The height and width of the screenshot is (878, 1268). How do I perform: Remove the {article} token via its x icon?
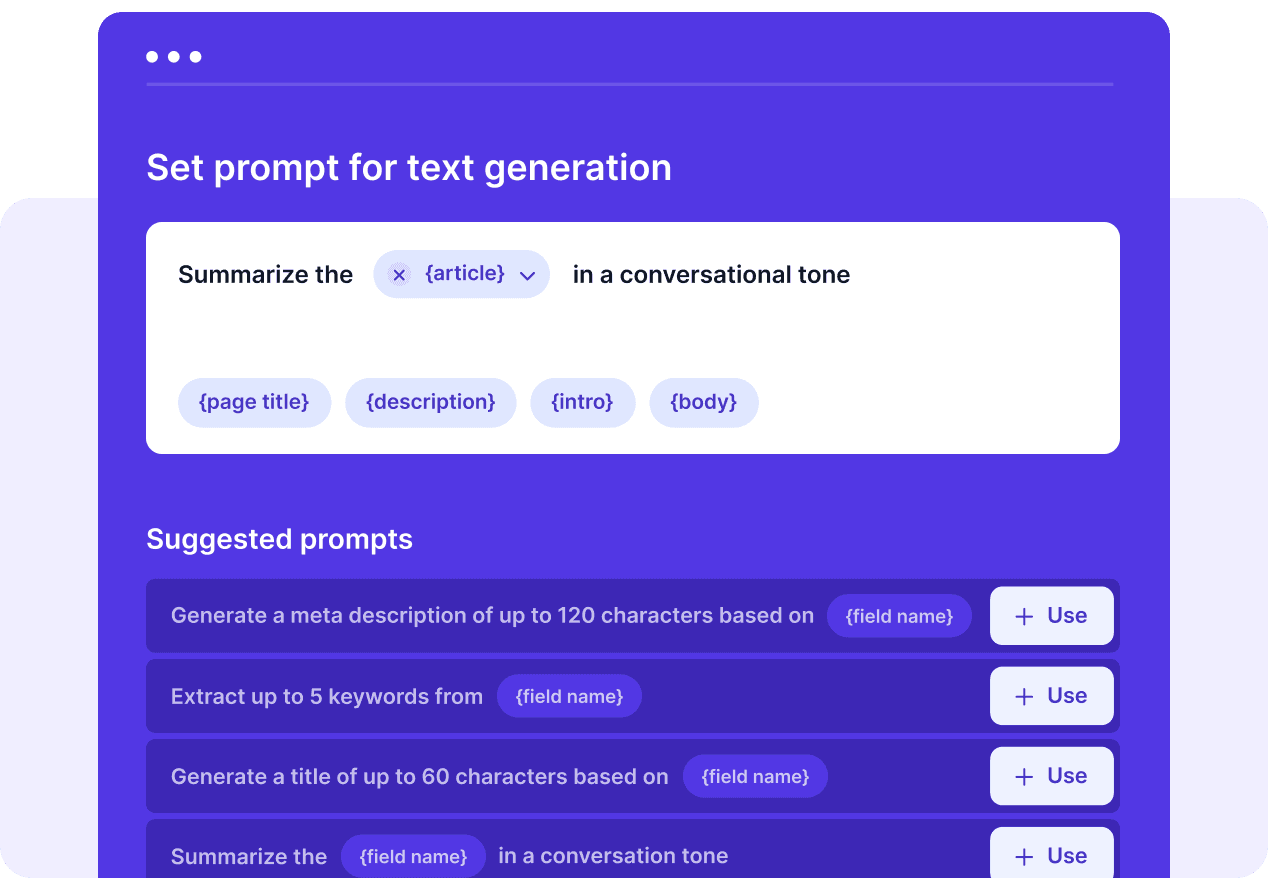click(398, 274)
